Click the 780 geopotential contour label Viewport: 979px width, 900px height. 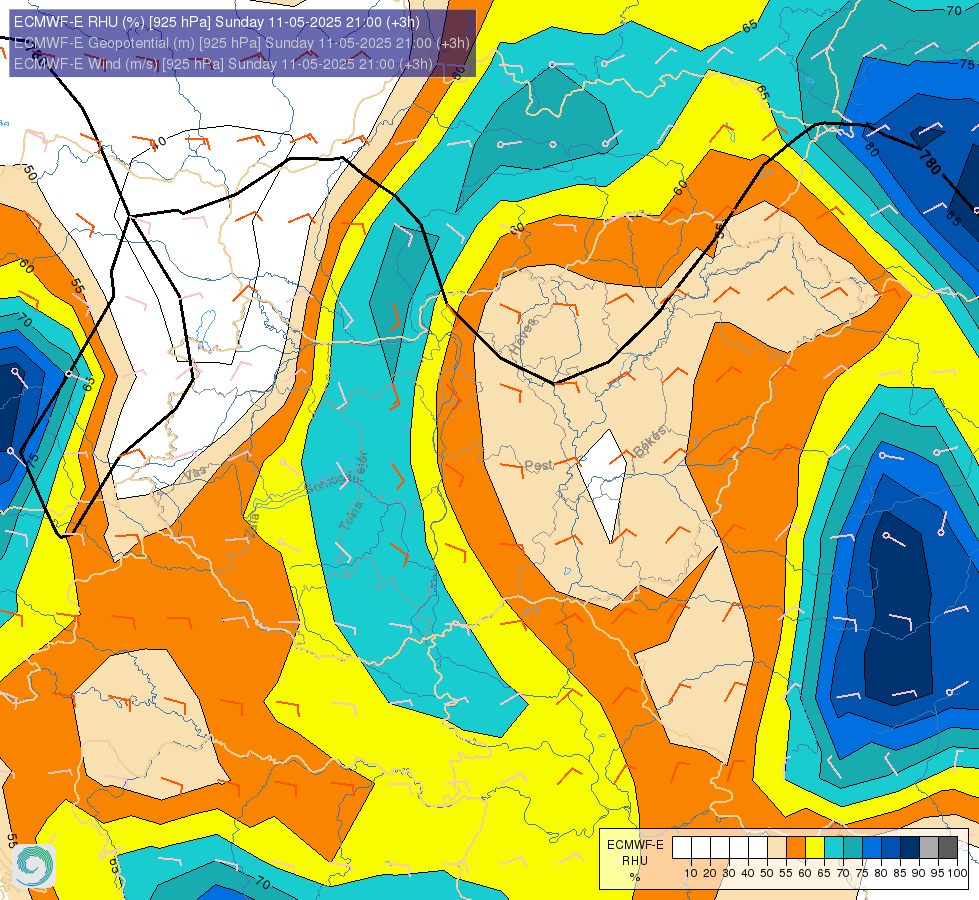(930, 163)
